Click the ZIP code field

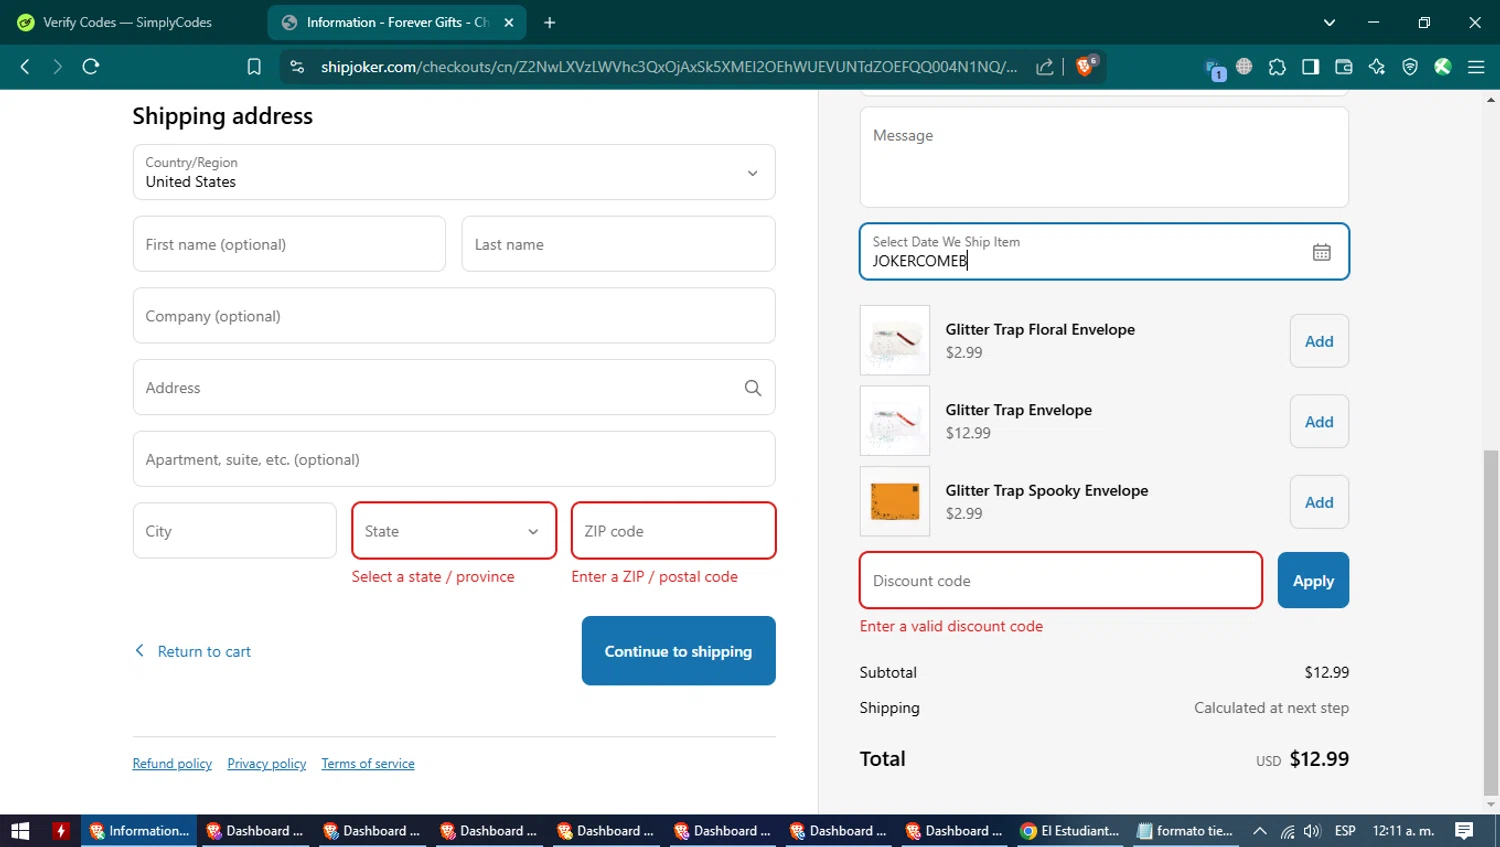coord(673,531)
